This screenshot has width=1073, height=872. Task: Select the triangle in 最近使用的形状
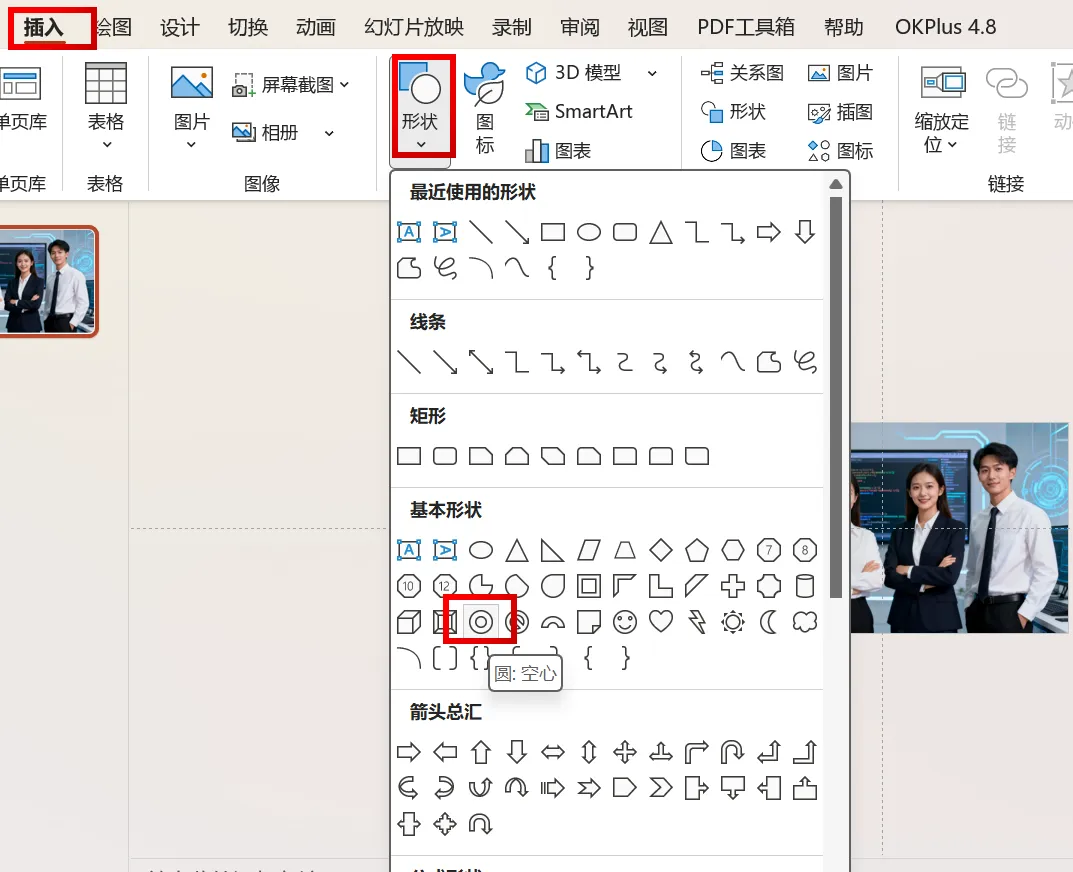[660, 232]
